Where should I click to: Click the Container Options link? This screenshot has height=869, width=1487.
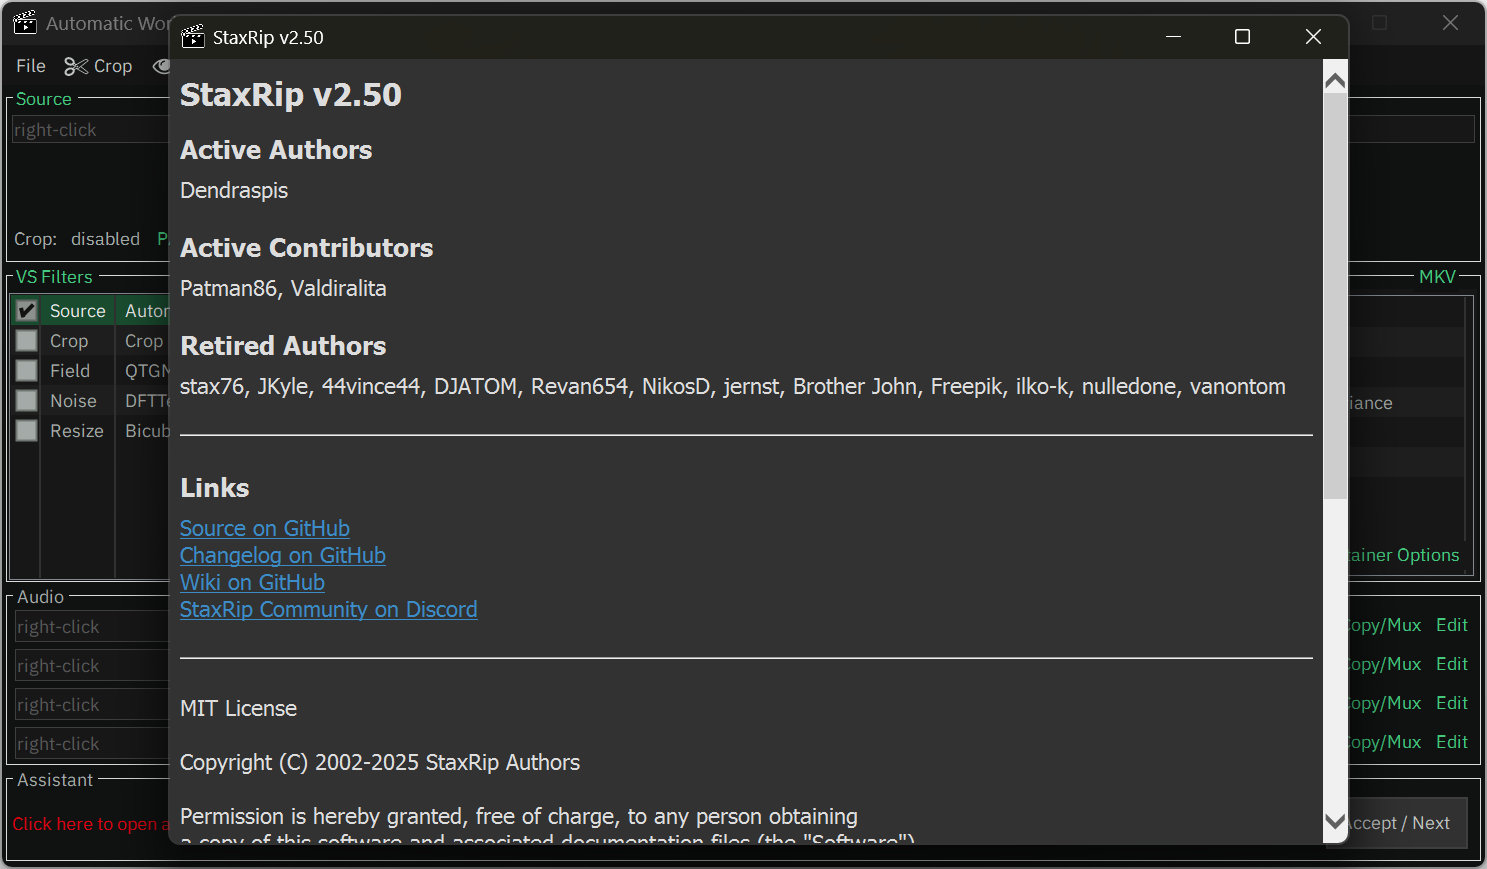1404,555
